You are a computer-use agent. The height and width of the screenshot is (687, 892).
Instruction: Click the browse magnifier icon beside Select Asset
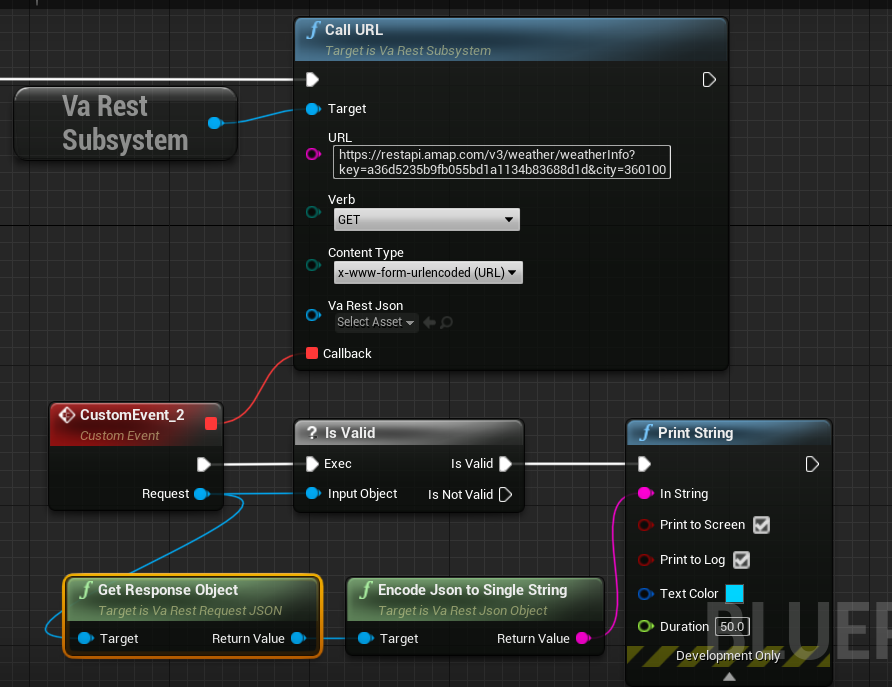[x=447, y=322]
